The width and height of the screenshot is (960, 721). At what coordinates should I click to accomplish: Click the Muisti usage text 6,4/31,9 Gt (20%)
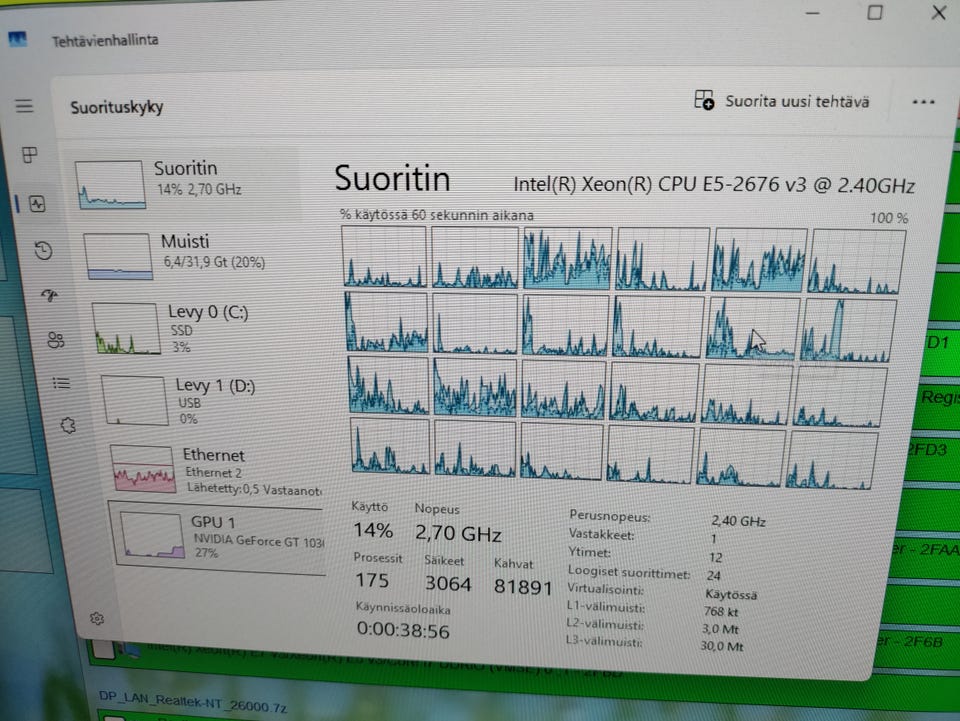coord(214,262)
